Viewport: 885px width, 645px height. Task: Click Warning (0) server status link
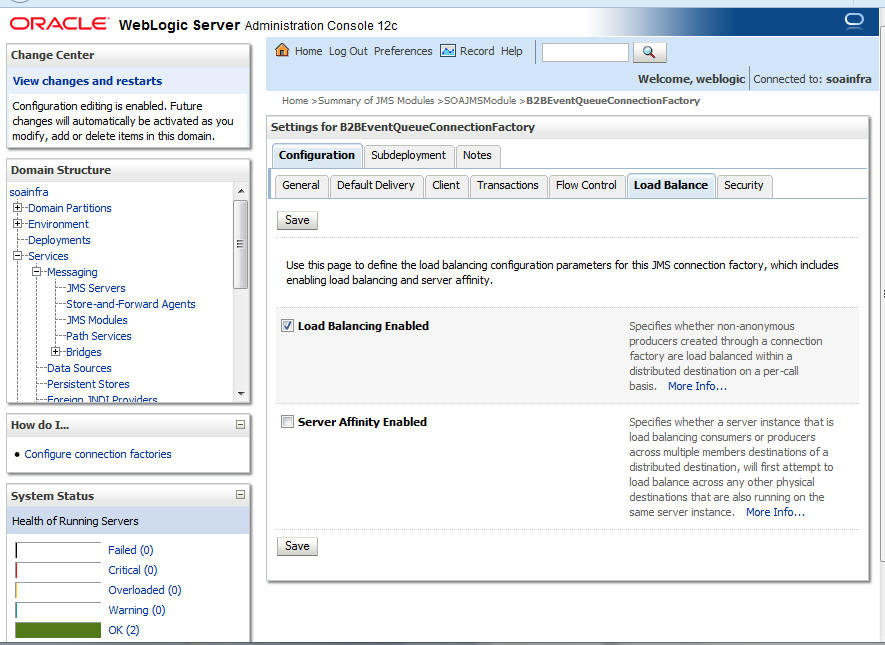point(137,610)
